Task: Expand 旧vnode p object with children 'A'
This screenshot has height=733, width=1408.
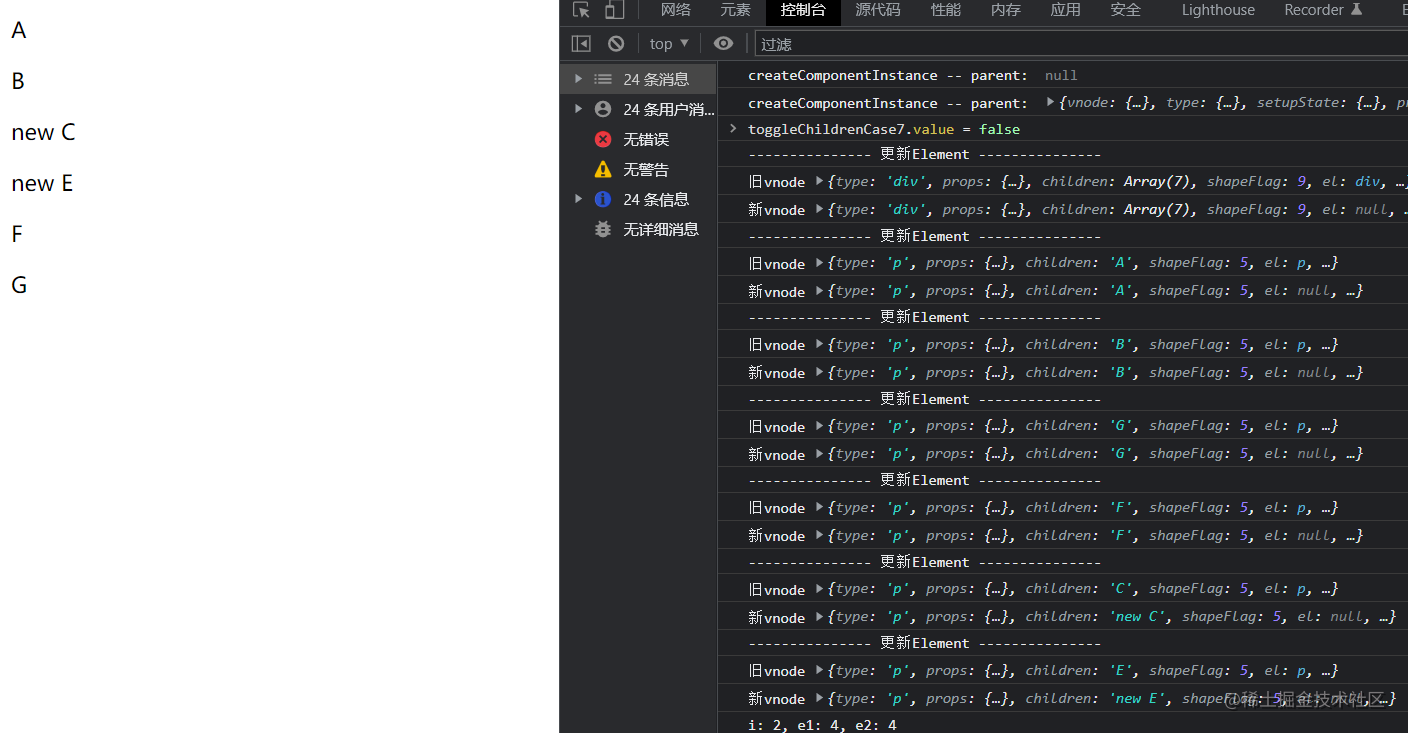Action: [x=820, y=263]
